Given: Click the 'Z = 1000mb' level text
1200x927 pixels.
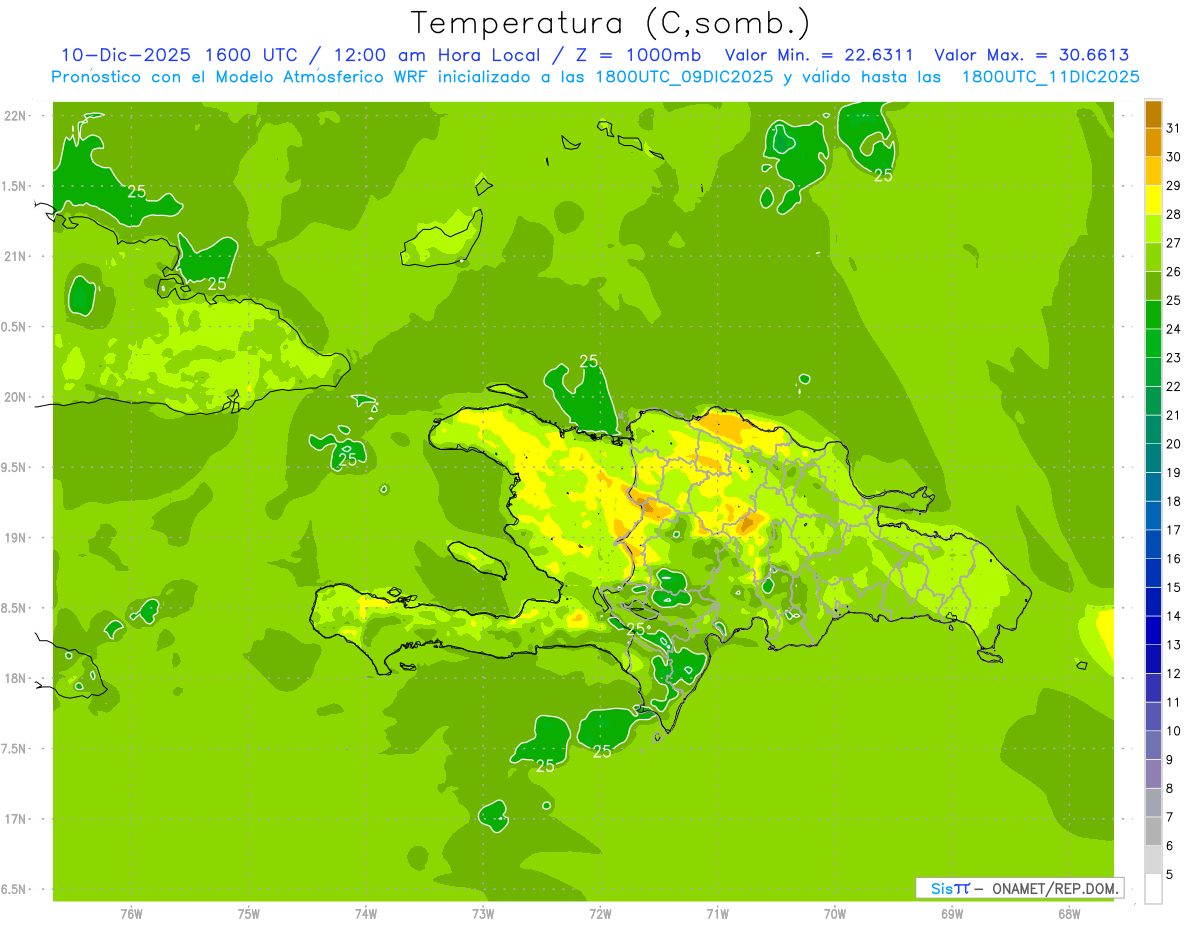Looking at the screenshot, I should click(x=638, y=55).
